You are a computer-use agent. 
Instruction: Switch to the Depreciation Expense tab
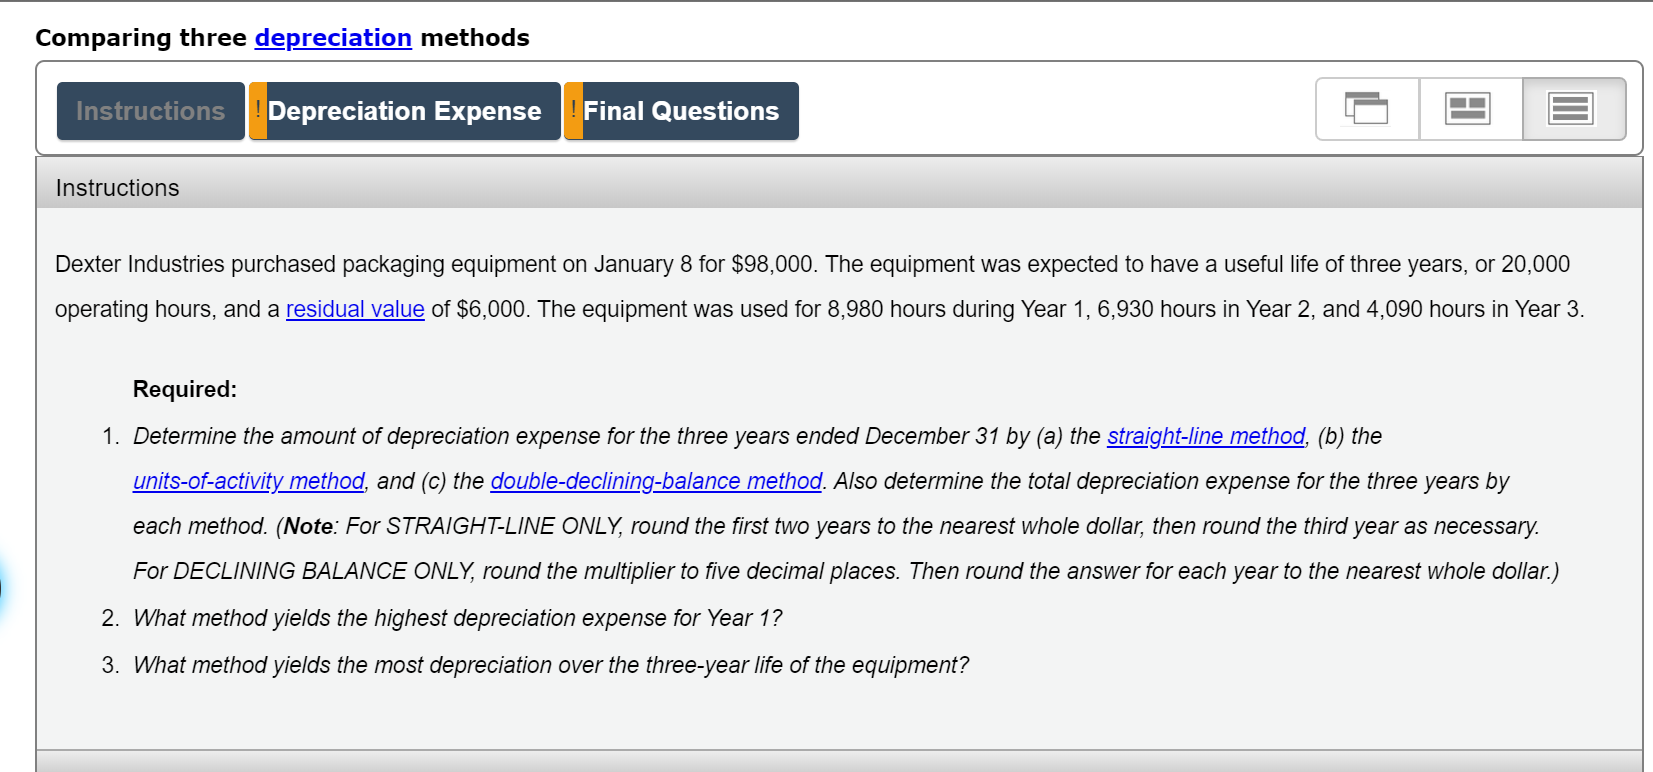pyautogui.click(x=405, y=111)
